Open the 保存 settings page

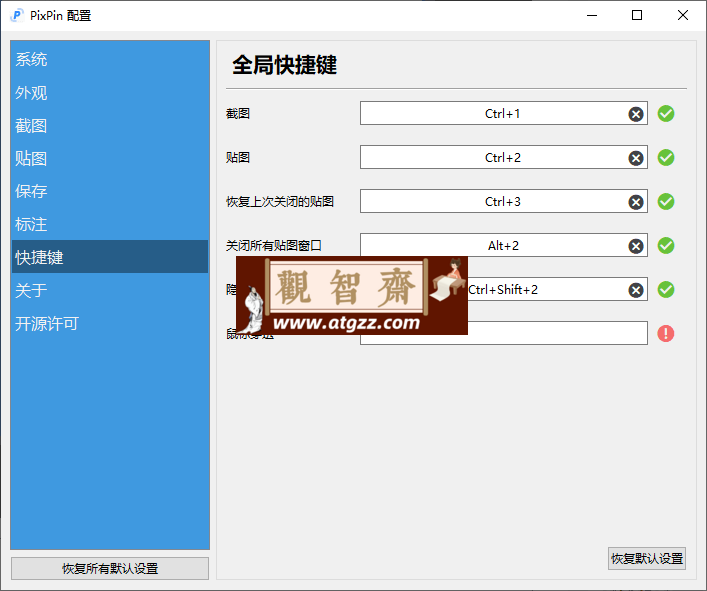[110, 192]
